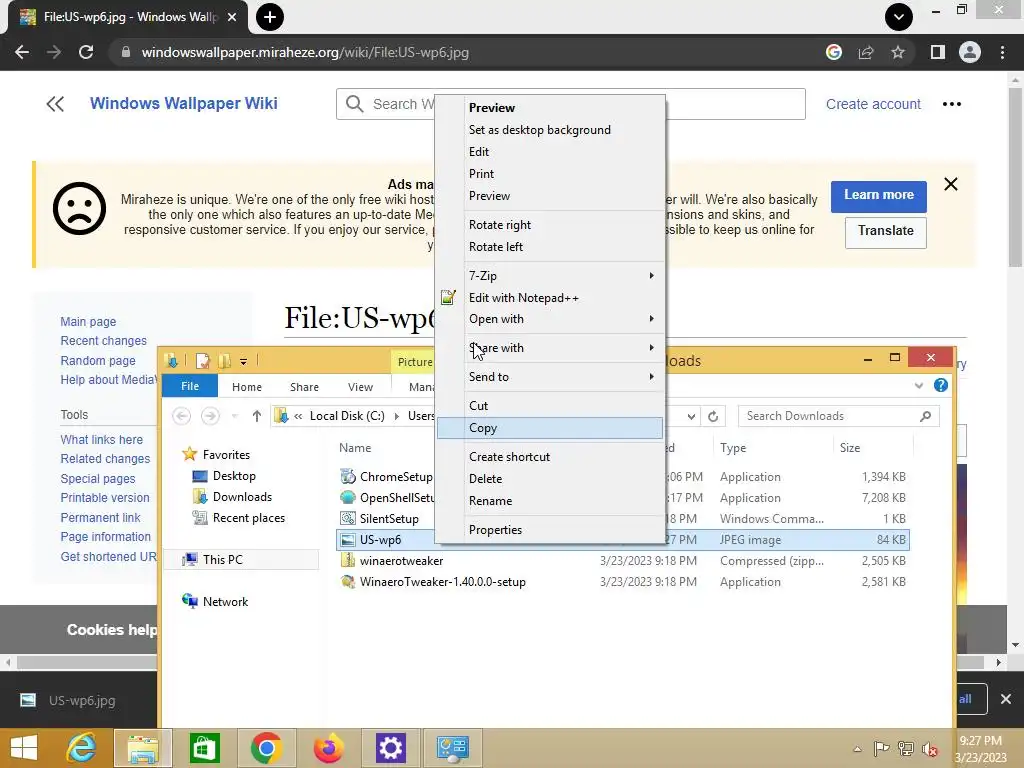This screenshot has height=768, width=1024.
Task: Open the gear settings app on taskbar
Action: tap(391, 748)
